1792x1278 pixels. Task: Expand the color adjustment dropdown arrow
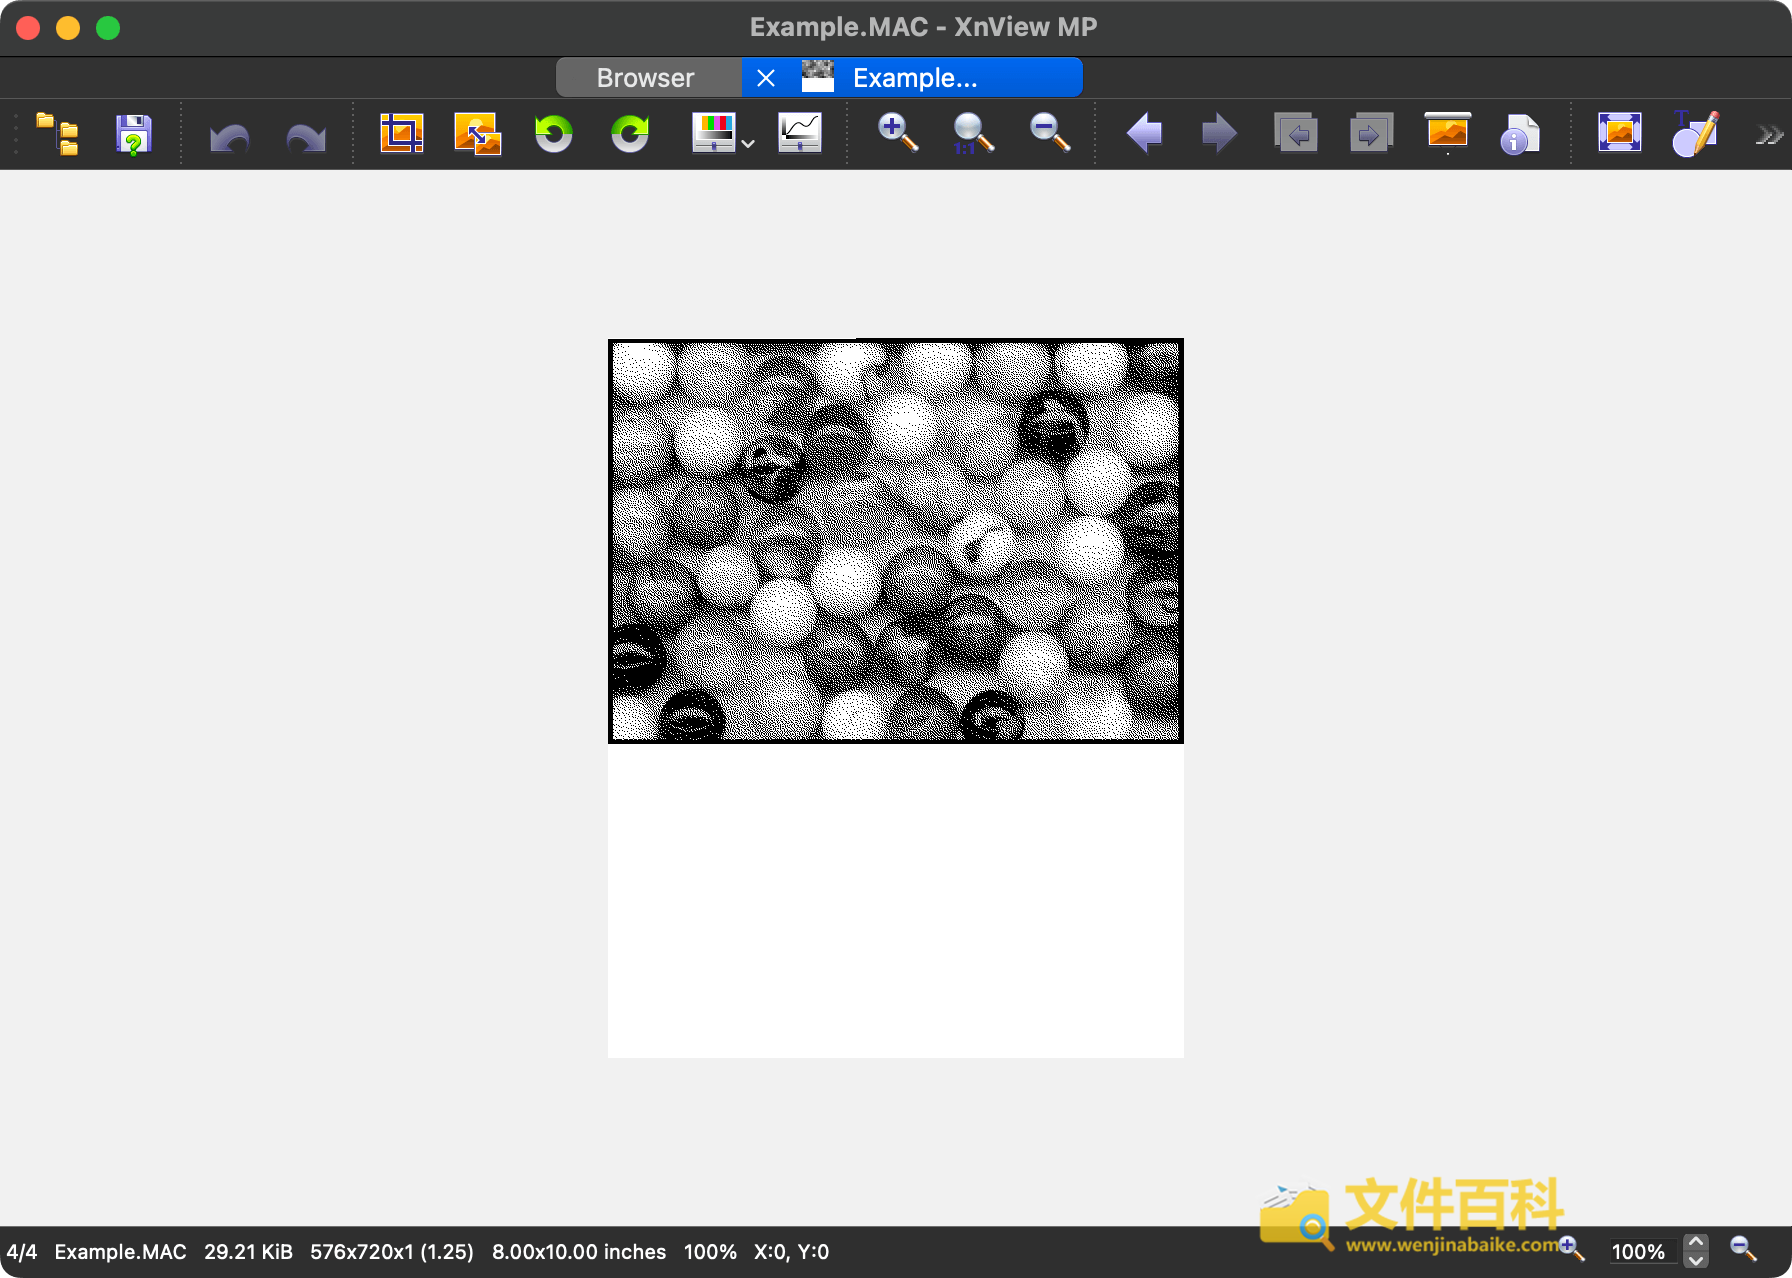[748, 144]
